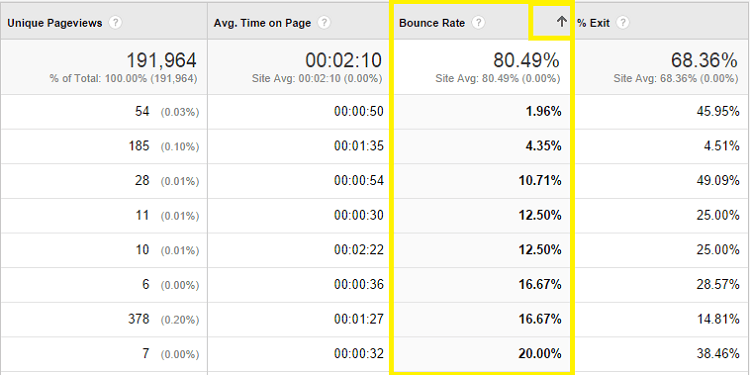Click exit rate cell 14.81%
This screenshot has width=750, height=375.
pos(662,320)
